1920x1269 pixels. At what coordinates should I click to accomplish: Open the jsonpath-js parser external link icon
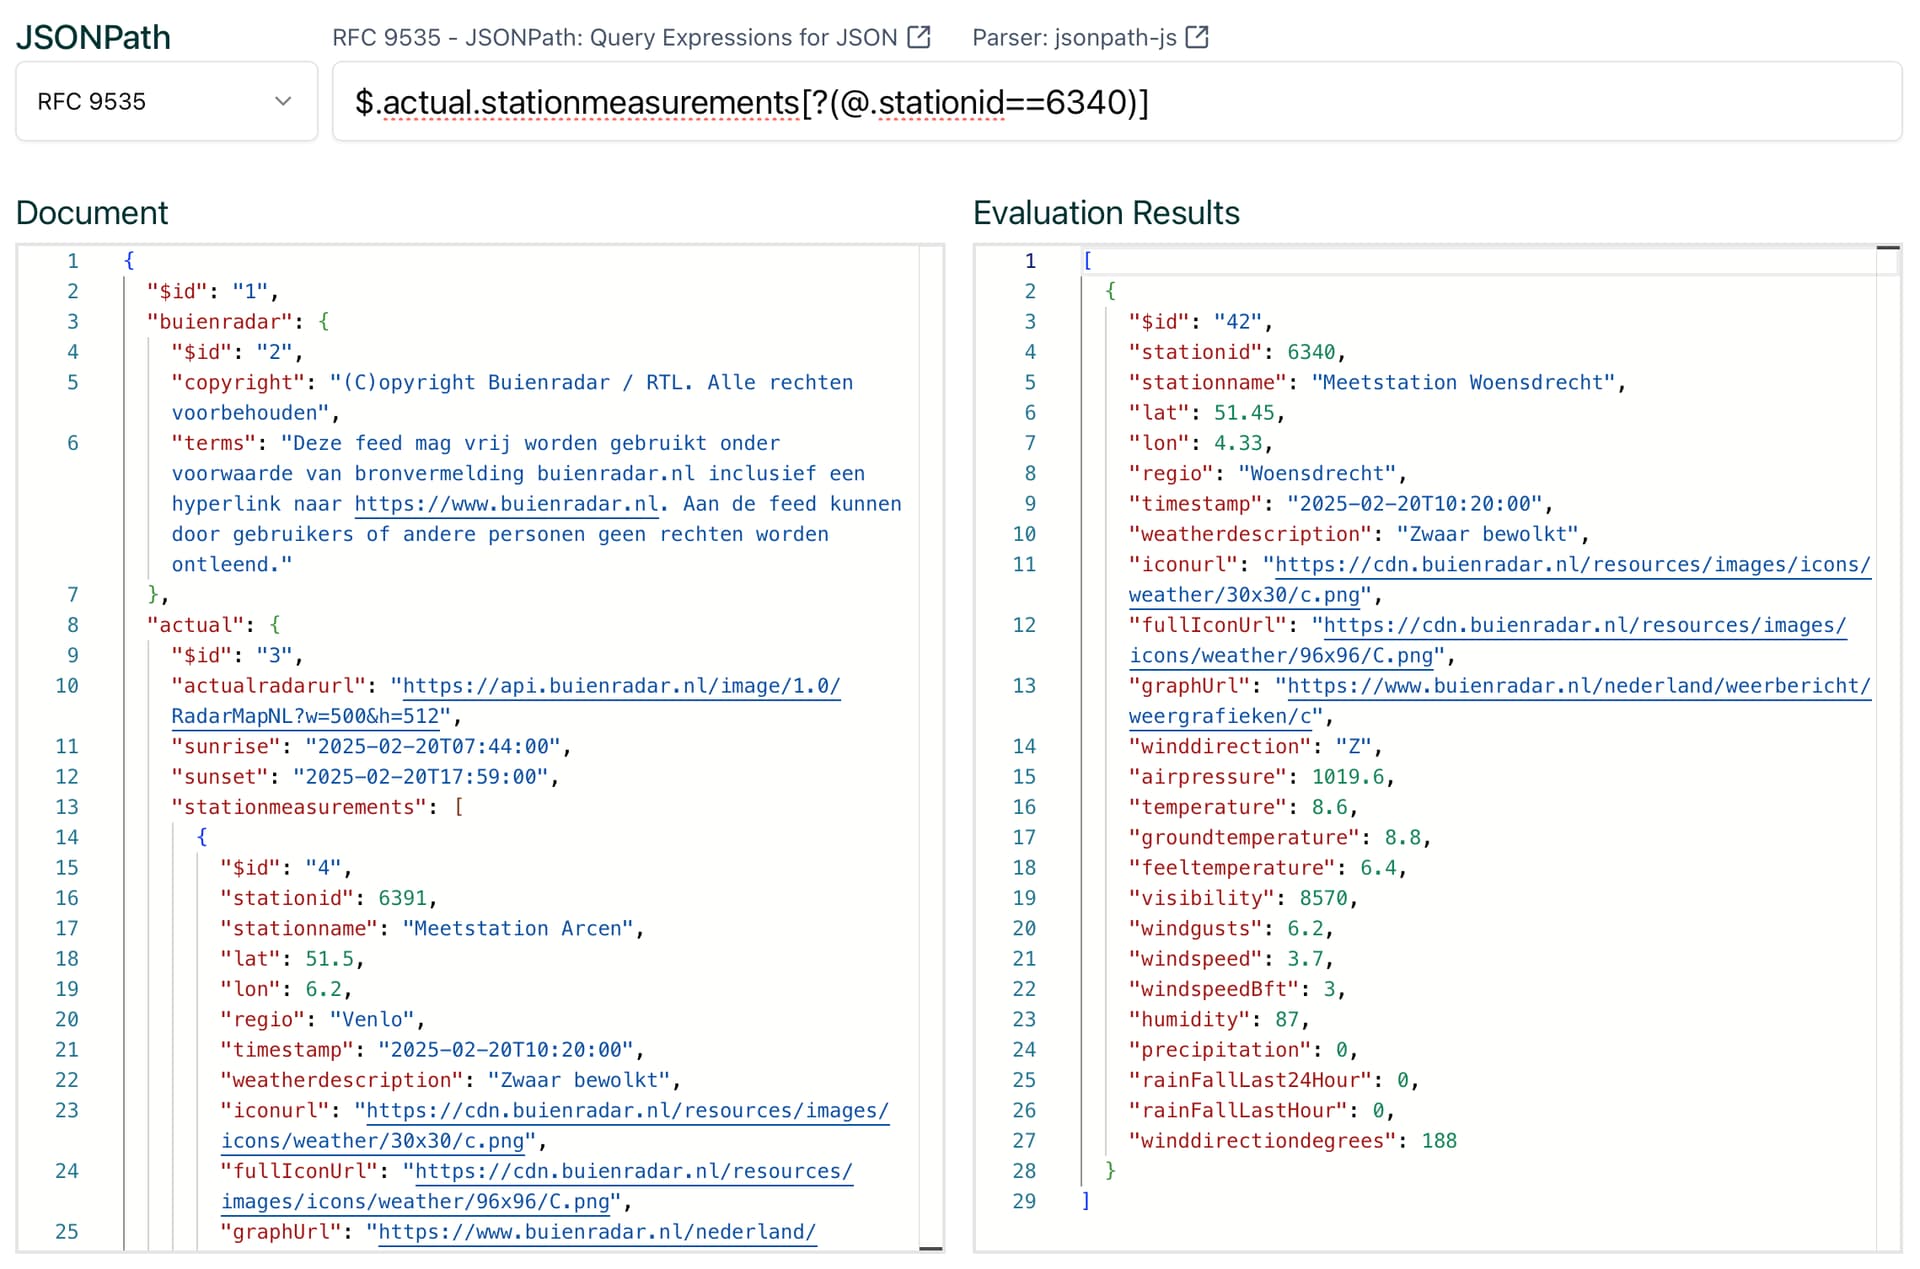tap(1197, 37)
